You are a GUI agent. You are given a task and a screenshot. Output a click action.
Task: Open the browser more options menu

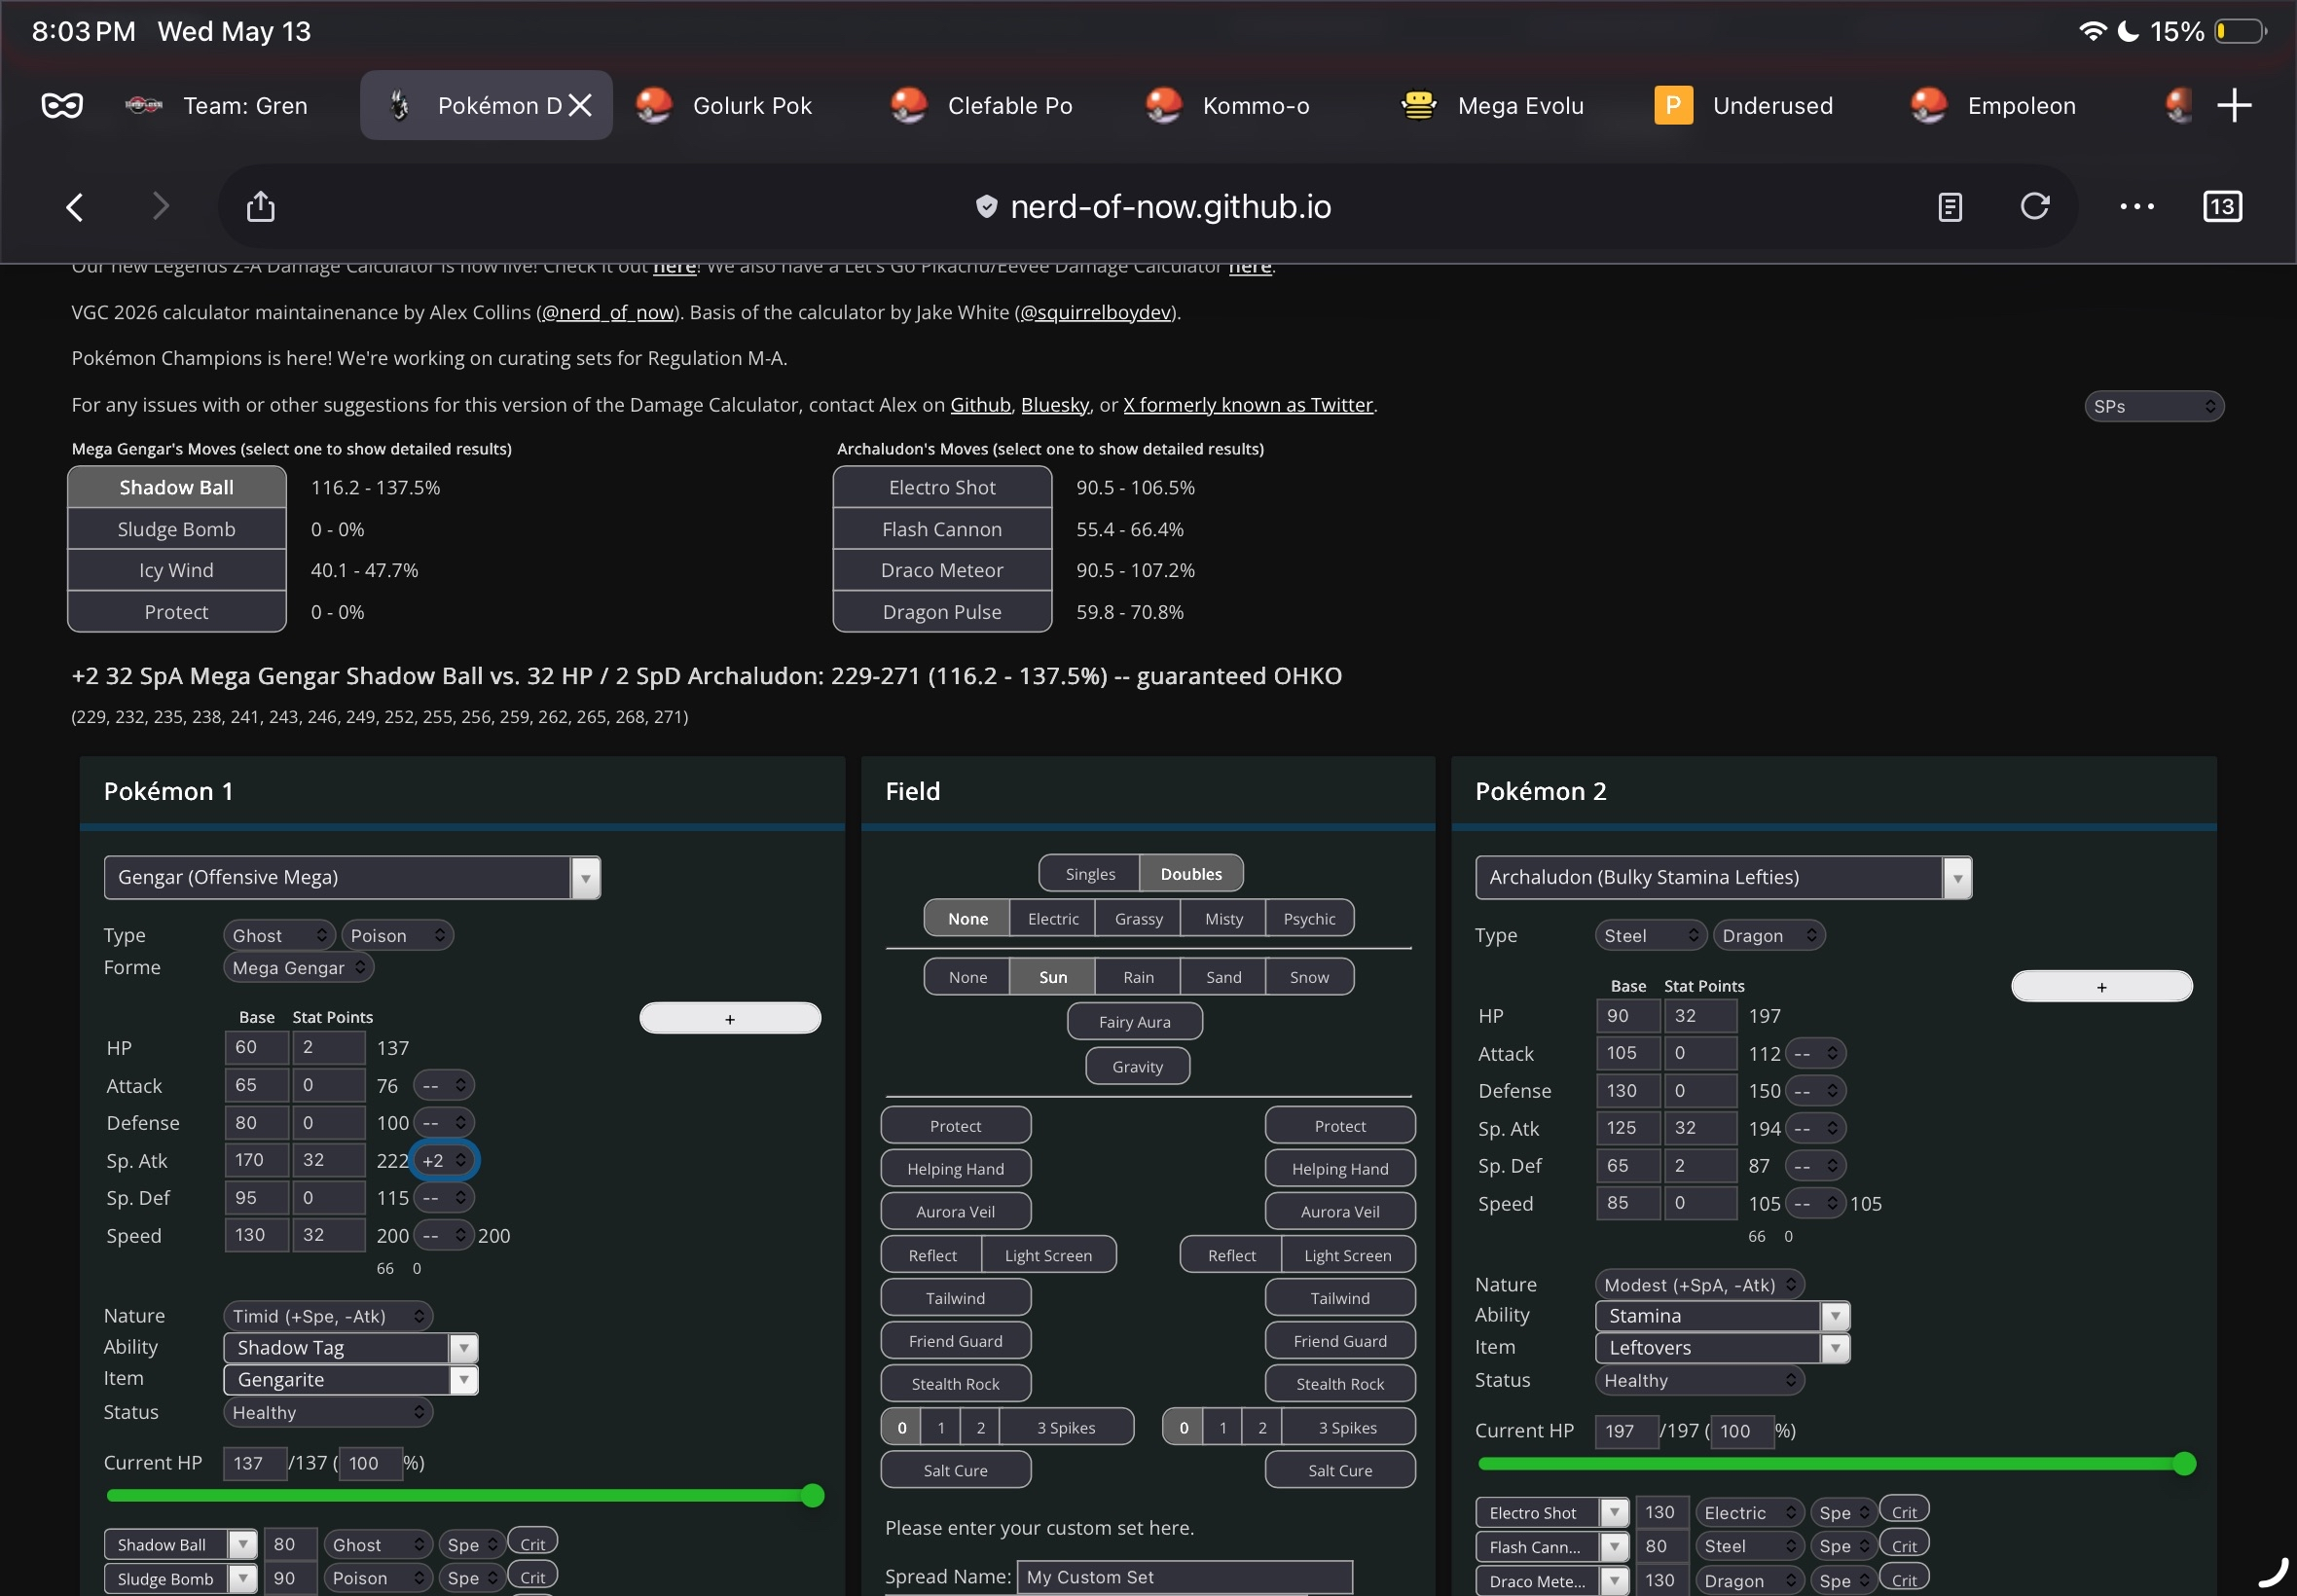[x=2136, y=207]
